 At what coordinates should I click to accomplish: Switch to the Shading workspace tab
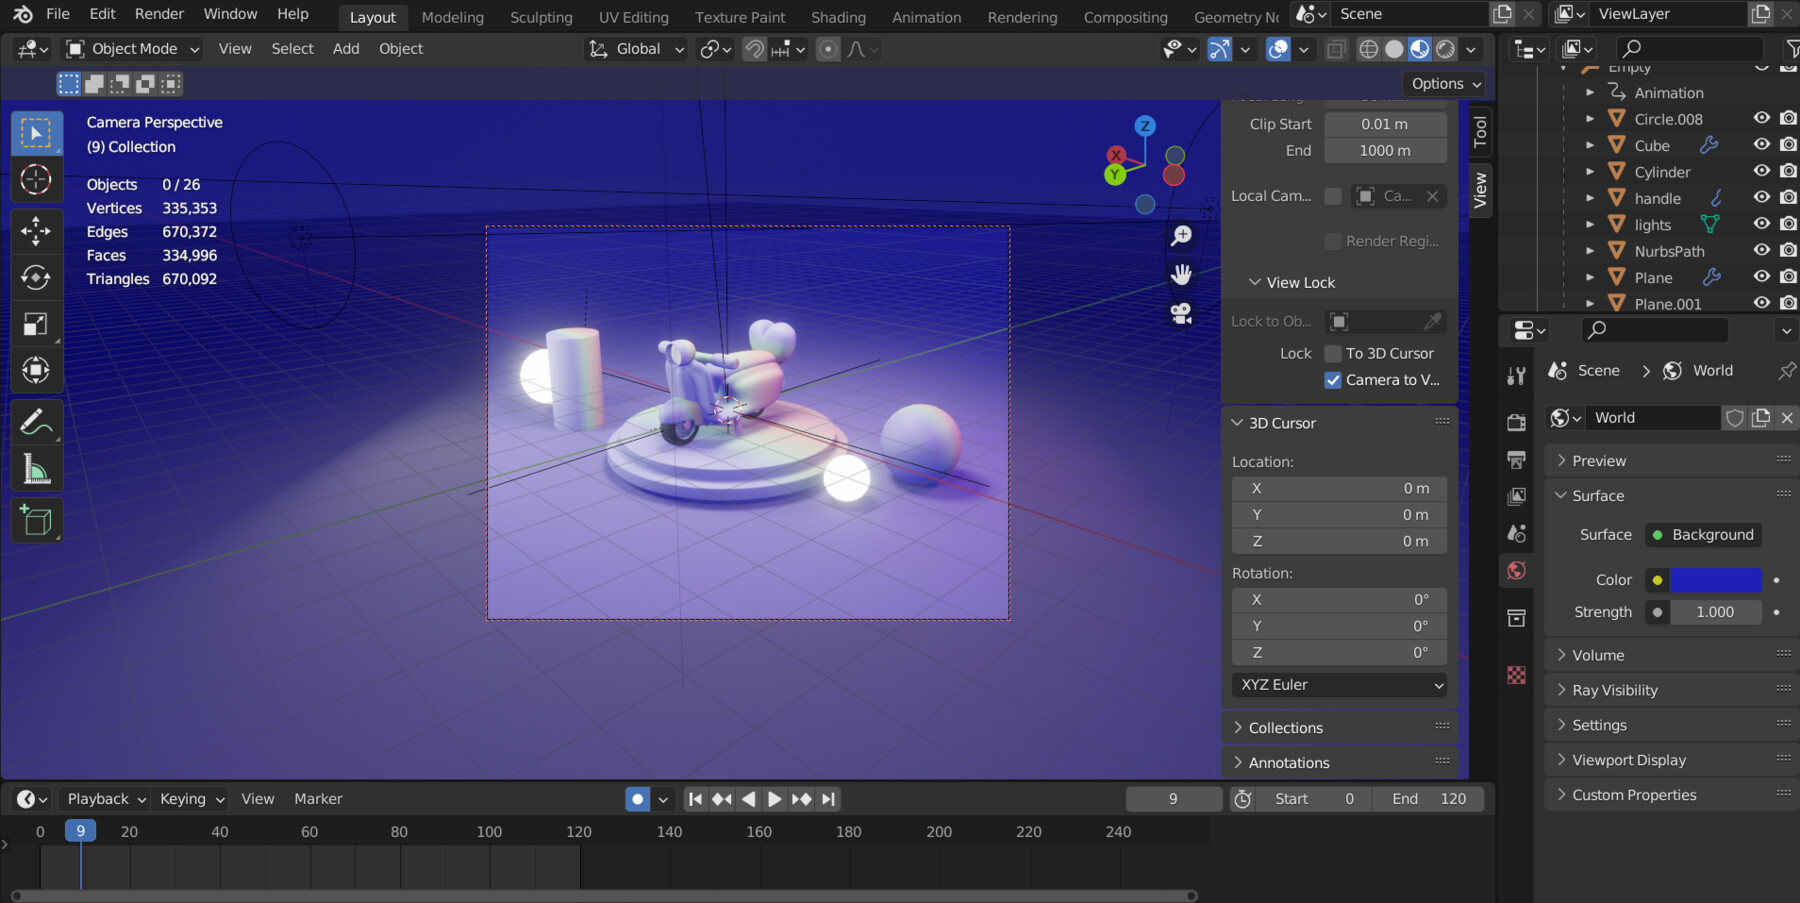838,17
